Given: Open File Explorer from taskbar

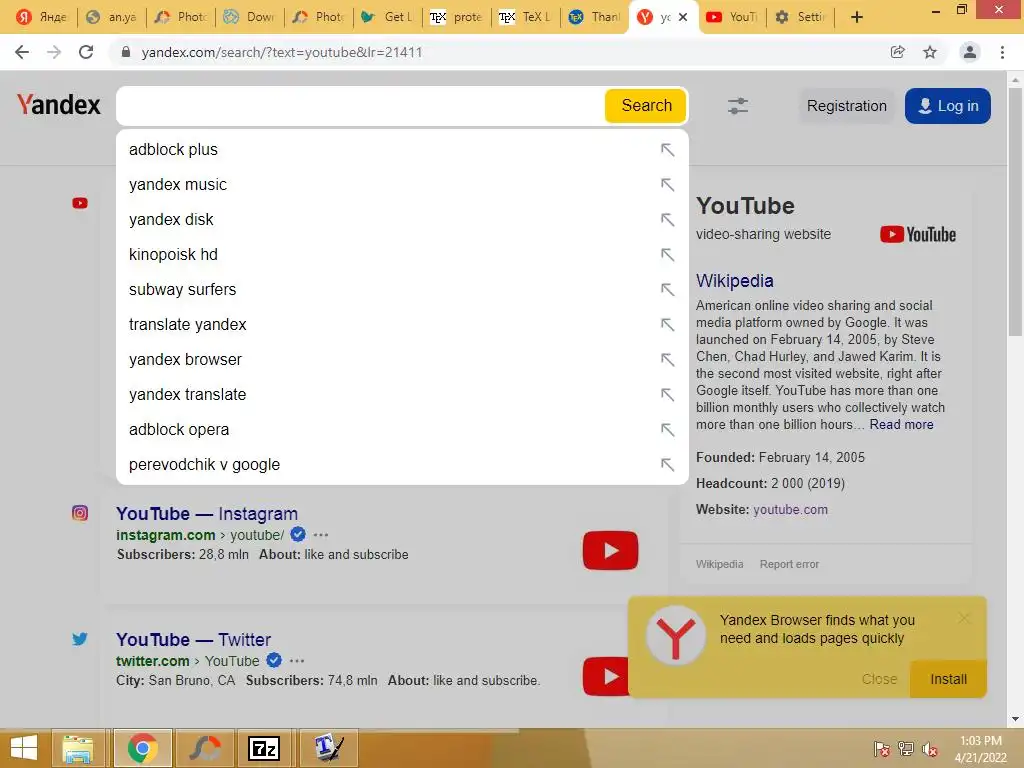Looking at the screenshot, I should 78,748.
